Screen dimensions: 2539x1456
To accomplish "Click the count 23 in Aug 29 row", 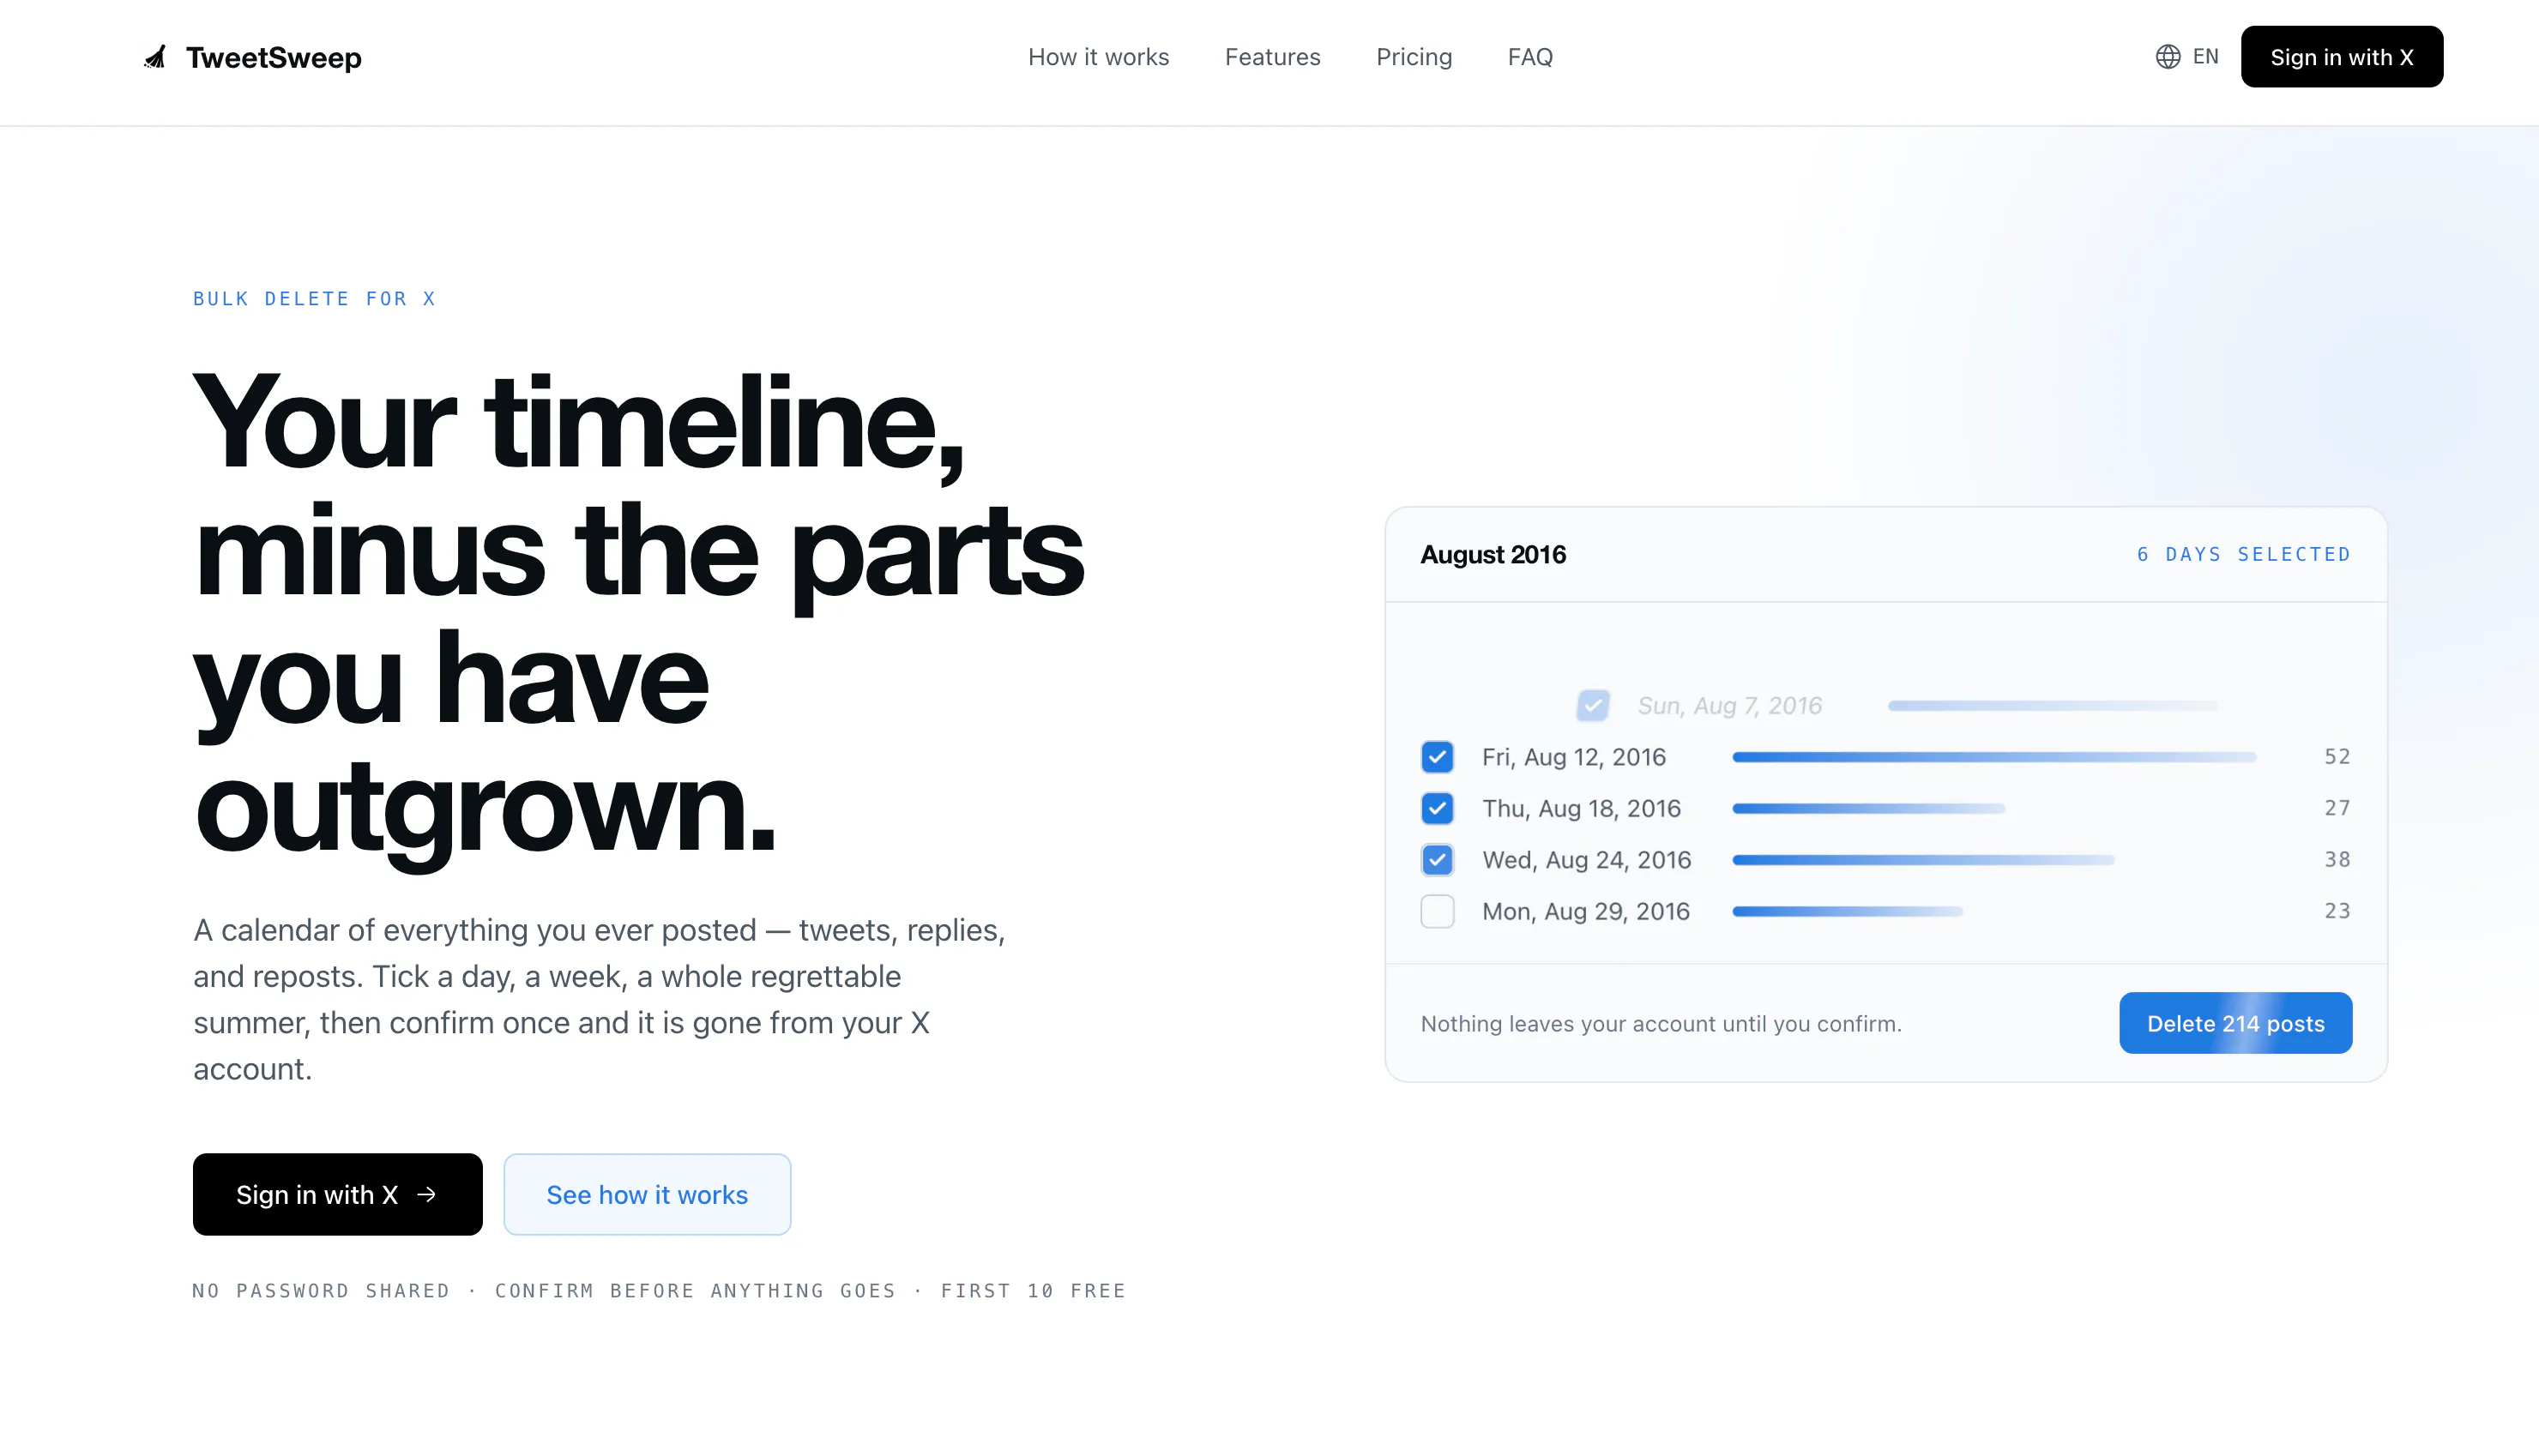I will 2337,911.
